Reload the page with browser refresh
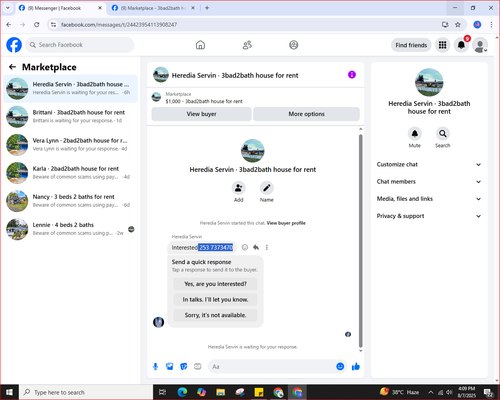Screen dimensions: 500x400 [37, 25]
